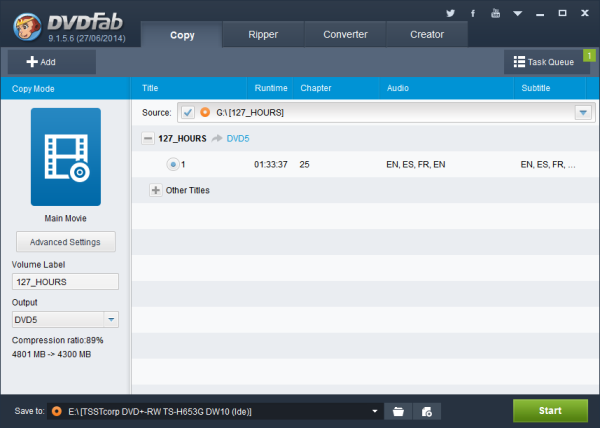The image size is (600, 428).
Task: Open Advanced Settings
Action: pos(65,242)
